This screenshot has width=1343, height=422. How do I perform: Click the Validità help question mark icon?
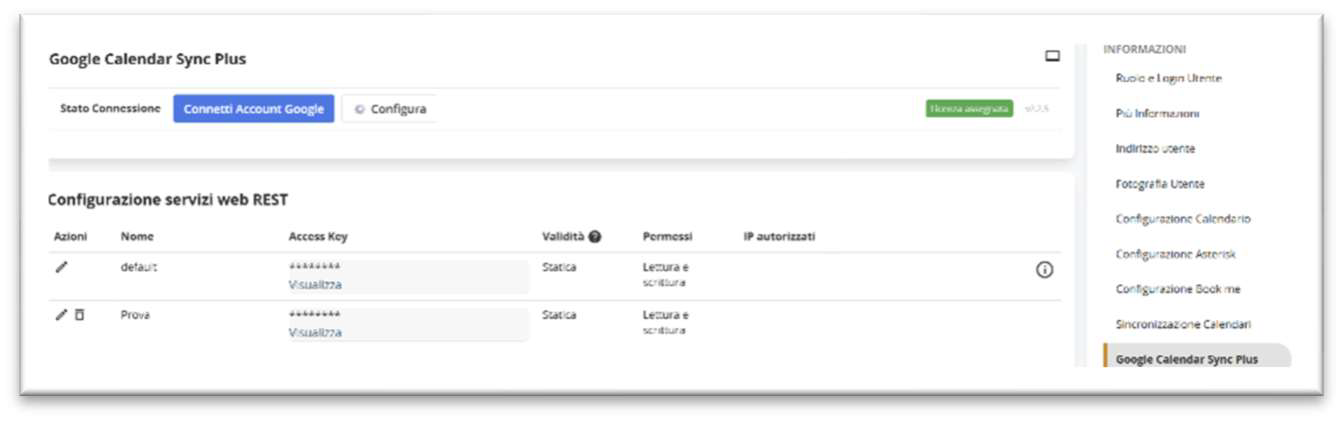595,237
